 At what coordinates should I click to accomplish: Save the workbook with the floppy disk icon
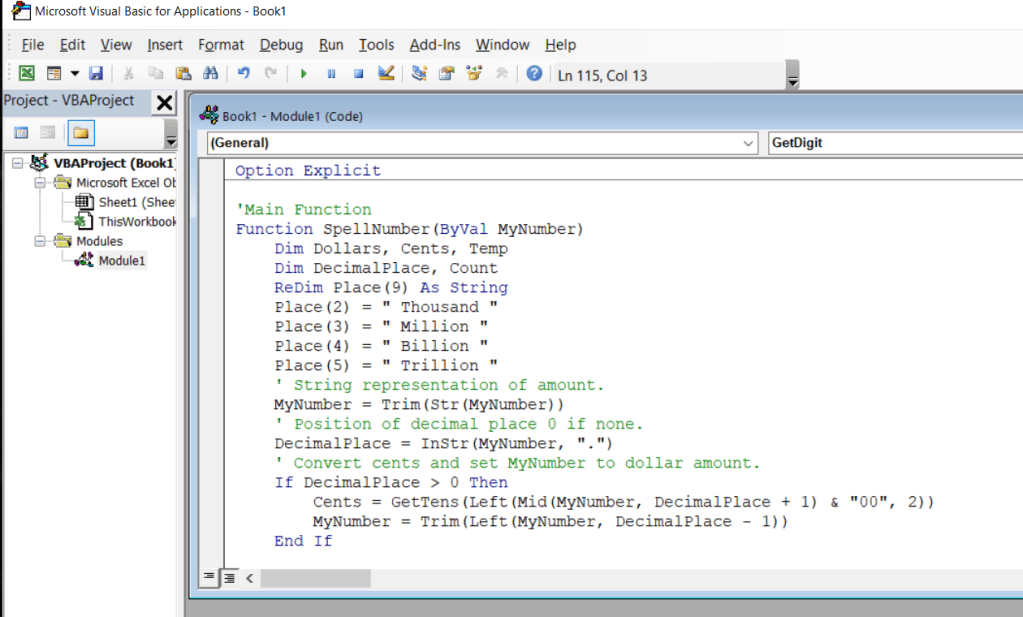[x=96, y=73]
